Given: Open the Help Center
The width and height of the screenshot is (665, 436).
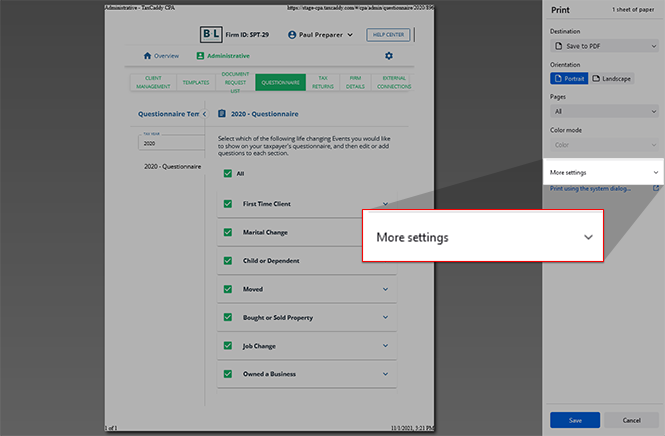Looking at the screenshot, I should [388, 35].
